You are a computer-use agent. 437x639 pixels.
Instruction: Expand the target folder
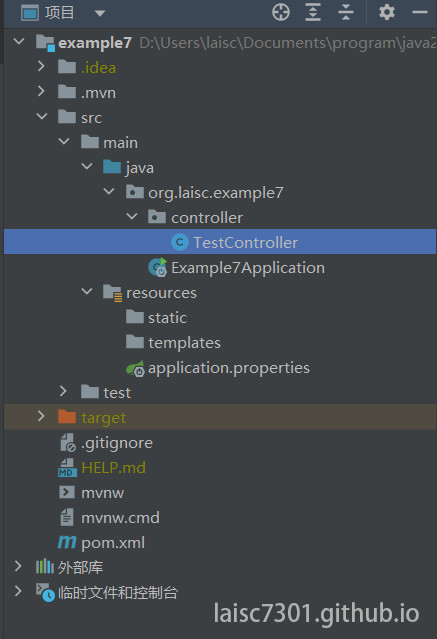(x=41, y=416)
